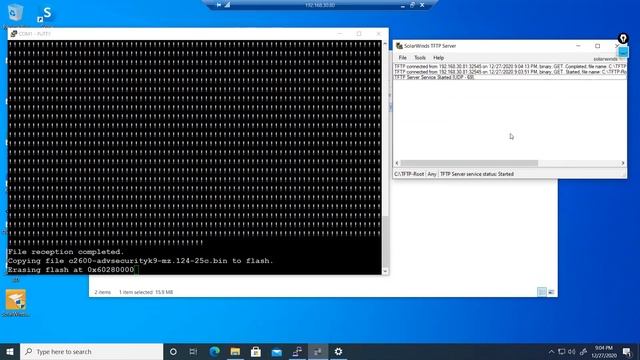The width and height of the screenshot is (640, 360).
Task: Open Cortana from the taskbar
Action: pyautogui.click(x=173, y=351)
